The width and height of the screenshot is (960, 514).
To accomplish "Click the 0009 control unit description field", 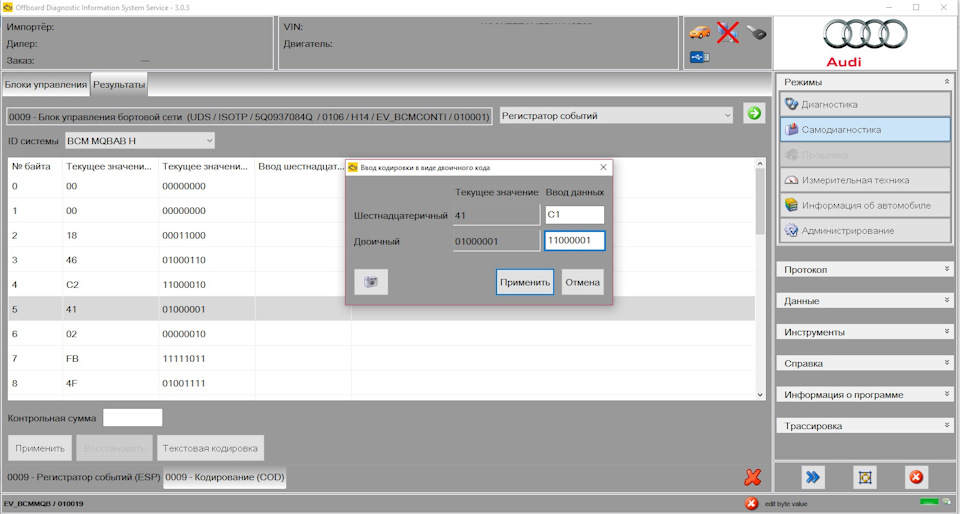I will [x=249, y=116].
